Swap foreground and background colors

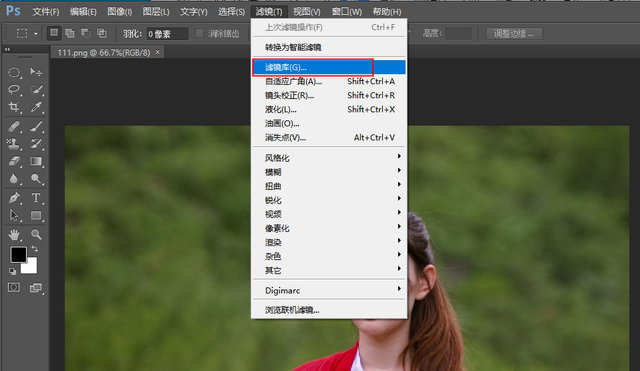click(x=35, y=249)
